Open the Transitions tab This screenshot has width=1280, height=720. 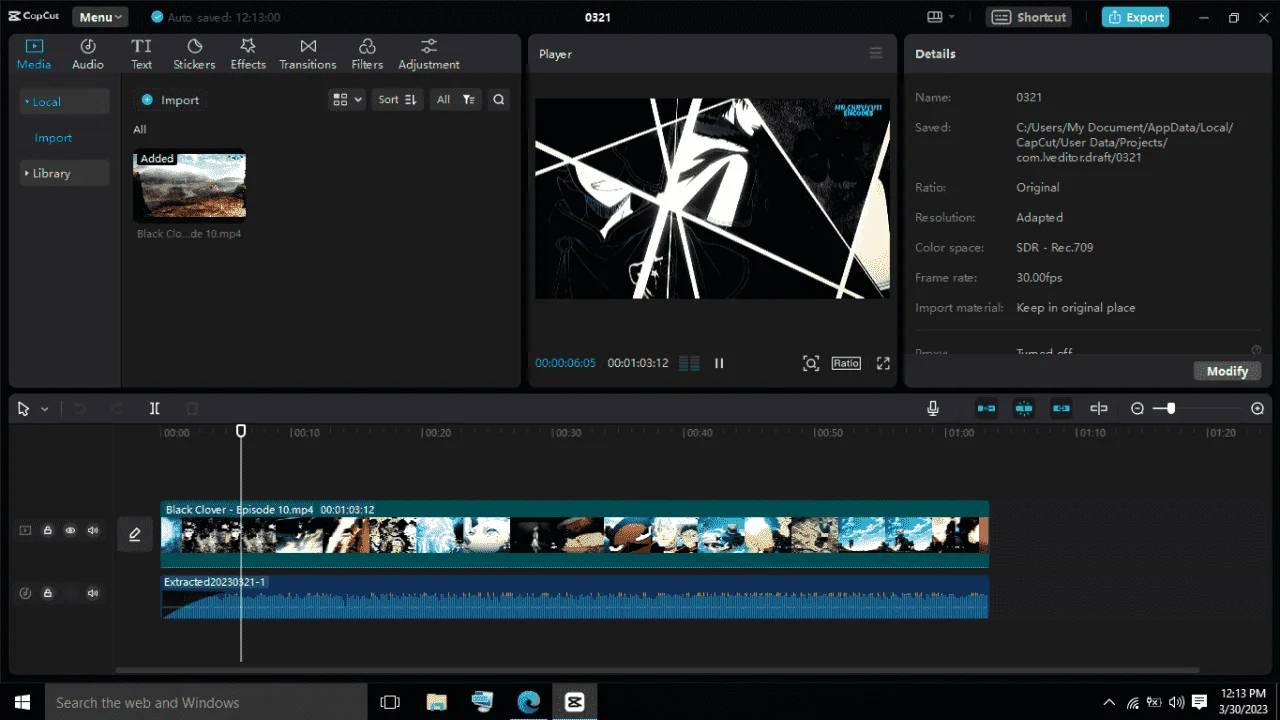[308, 54]
